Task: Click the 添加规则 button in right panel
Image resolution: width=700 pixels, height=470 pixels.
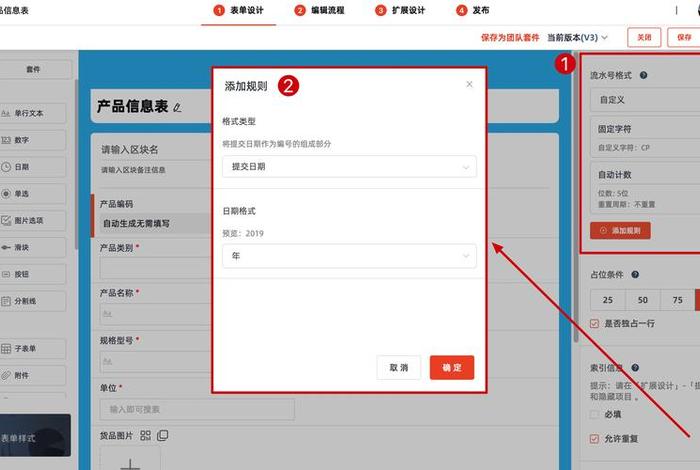Action: pos(620,230)
